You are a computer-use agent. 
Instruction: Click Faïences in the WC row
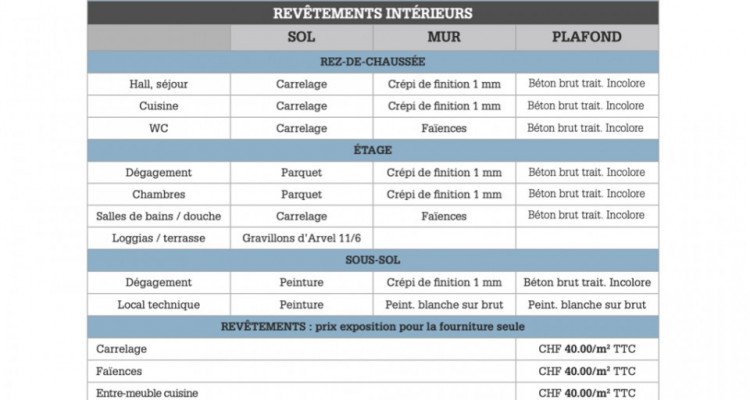coord(444,128)
